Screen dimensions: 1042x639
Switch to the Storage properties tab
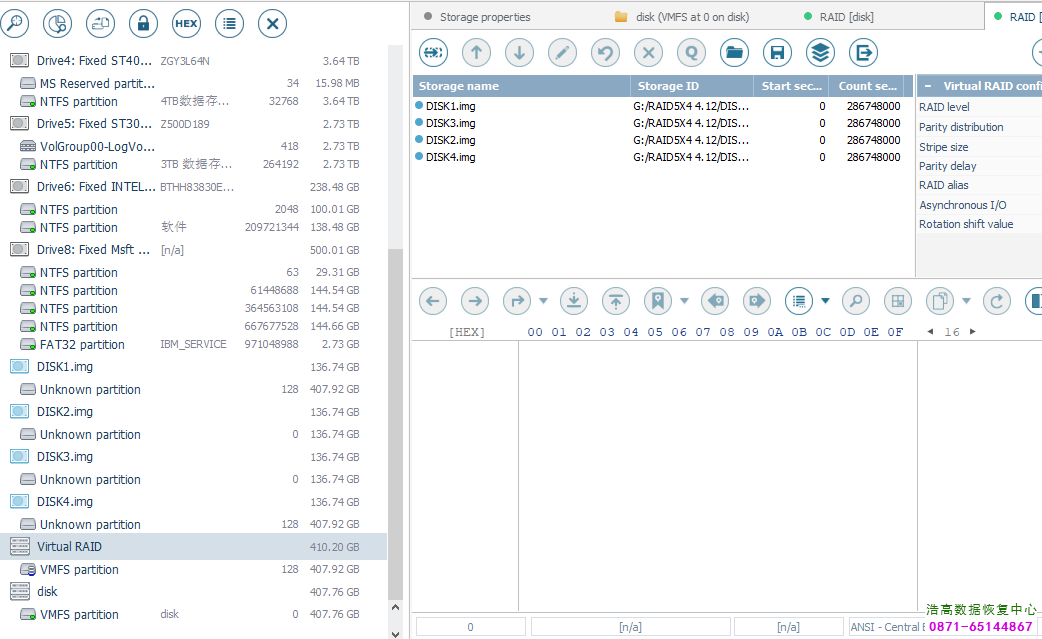point(484,17)
